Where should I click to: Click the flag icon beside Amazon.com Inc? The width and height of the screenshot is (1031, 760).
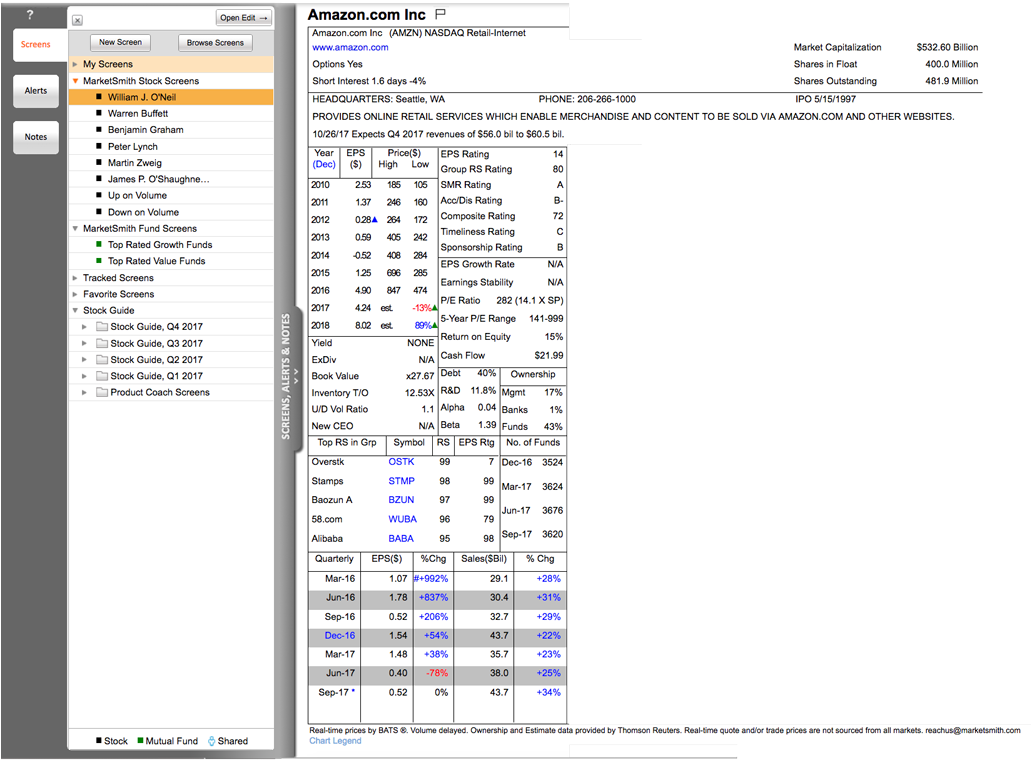point(441,14)
